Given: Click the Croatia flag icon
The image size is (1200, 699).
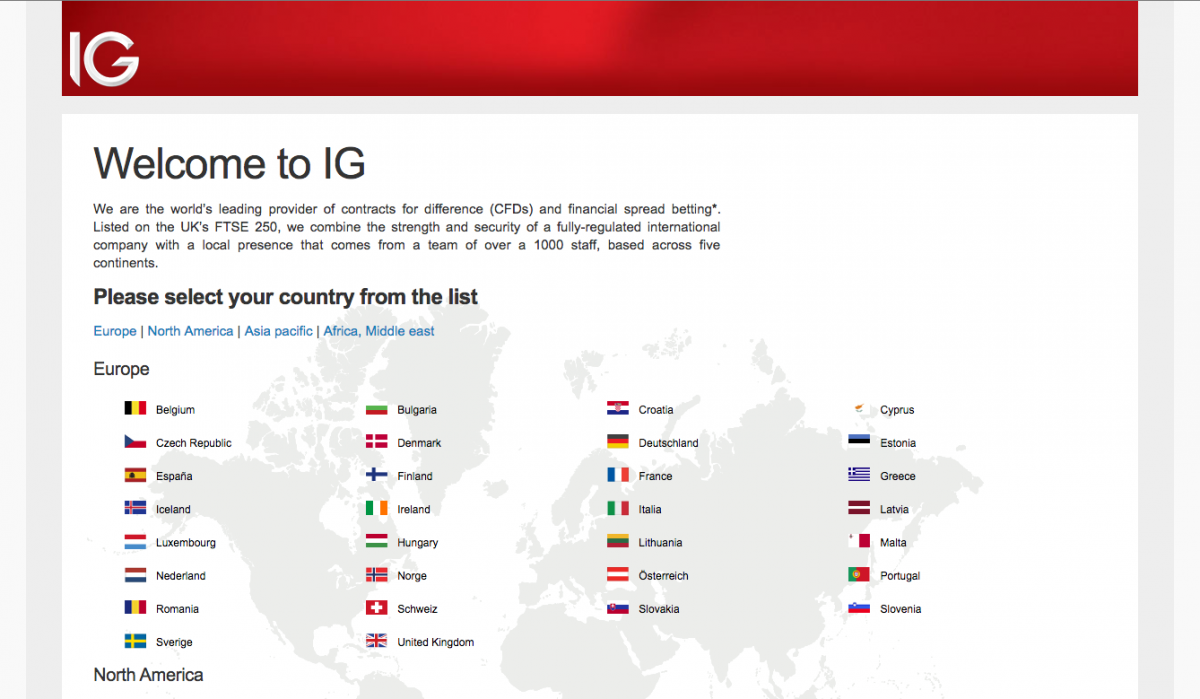Looking at the screenshot, I should tap(618, 408).
